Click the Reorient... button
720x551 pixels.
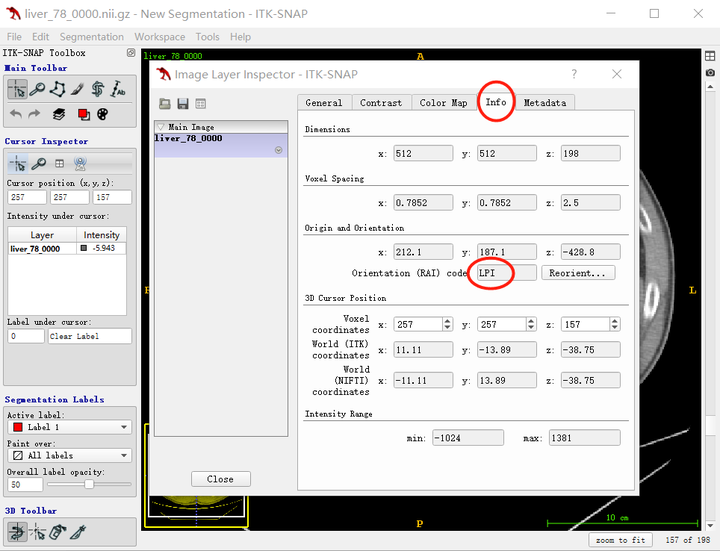tap(578, 273)
